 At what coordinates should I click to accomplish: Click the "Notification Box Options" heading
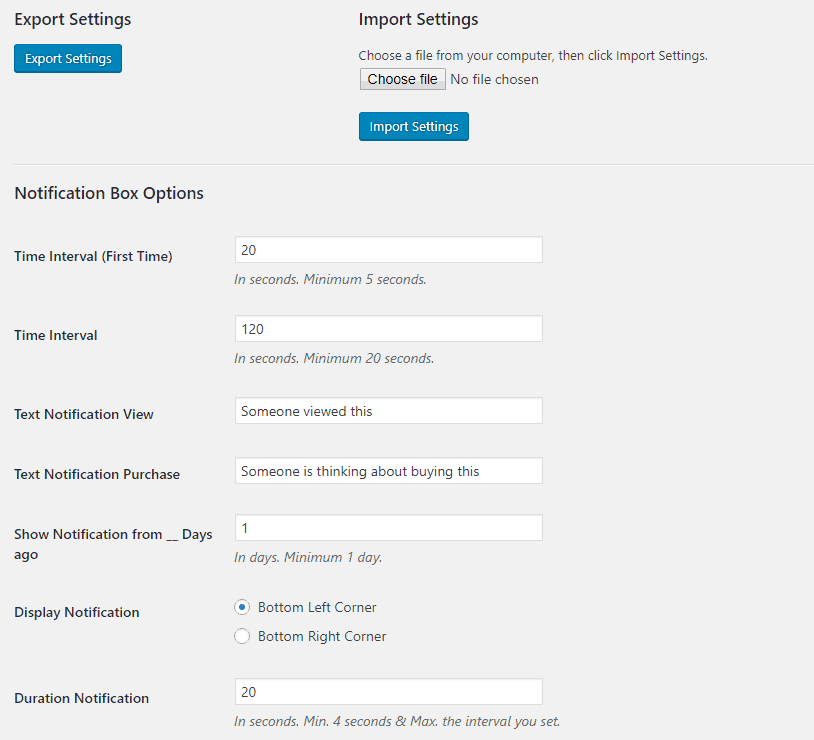coord(109,193)
